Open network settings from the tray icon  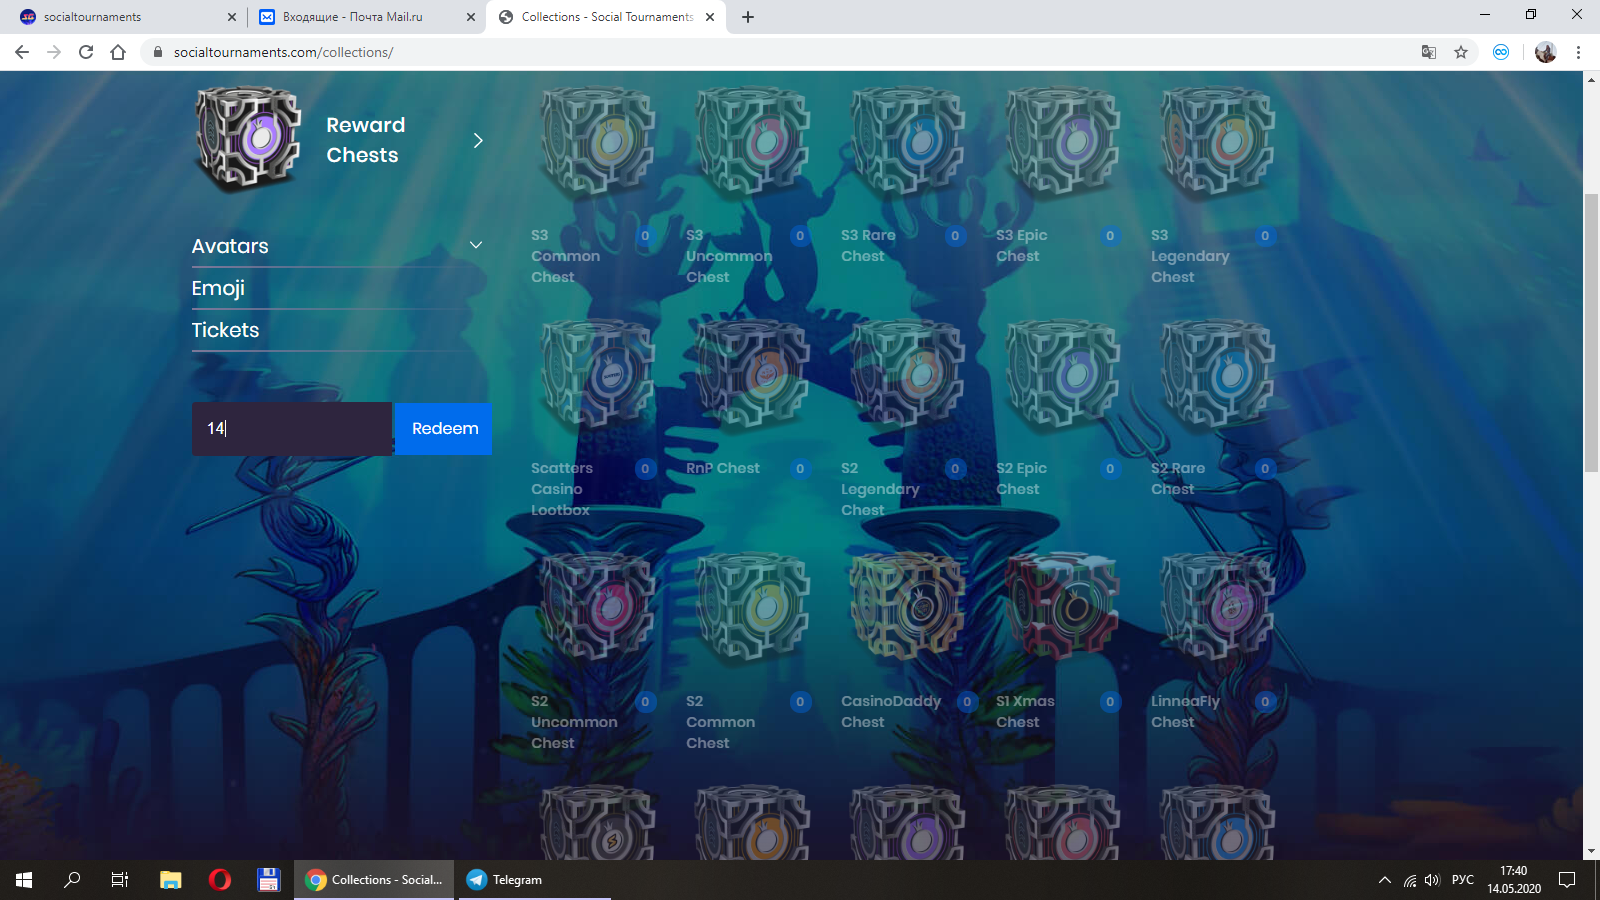tap(1409, 880)
